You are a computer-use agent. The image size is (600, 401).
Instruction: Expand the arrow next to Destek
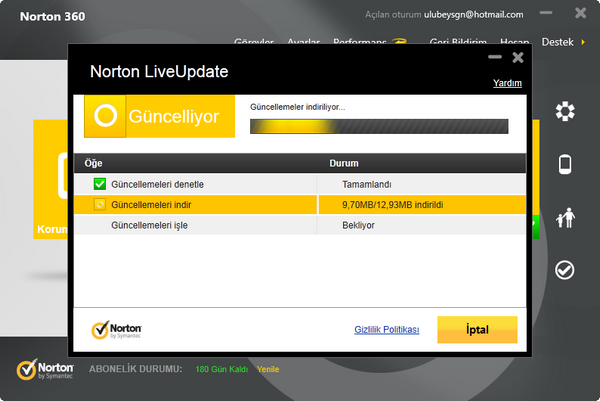pos(583,42)
